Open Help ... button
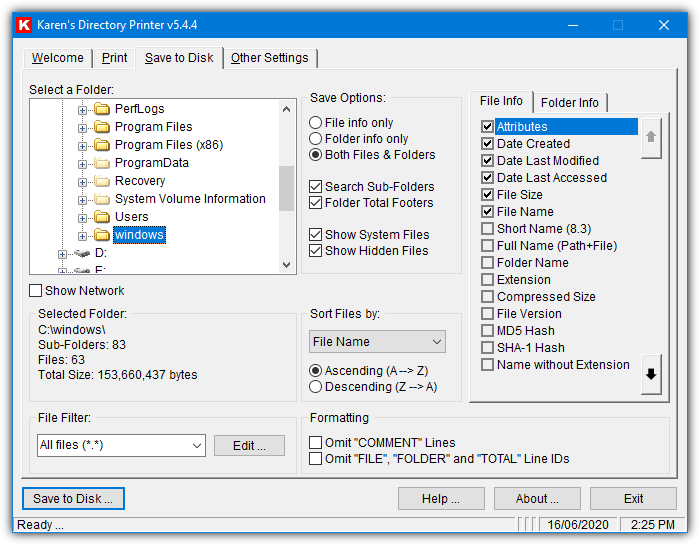Image resolution: width=700 pixels, height=544 pixels. pyautogui.click(x=441, y=498)
